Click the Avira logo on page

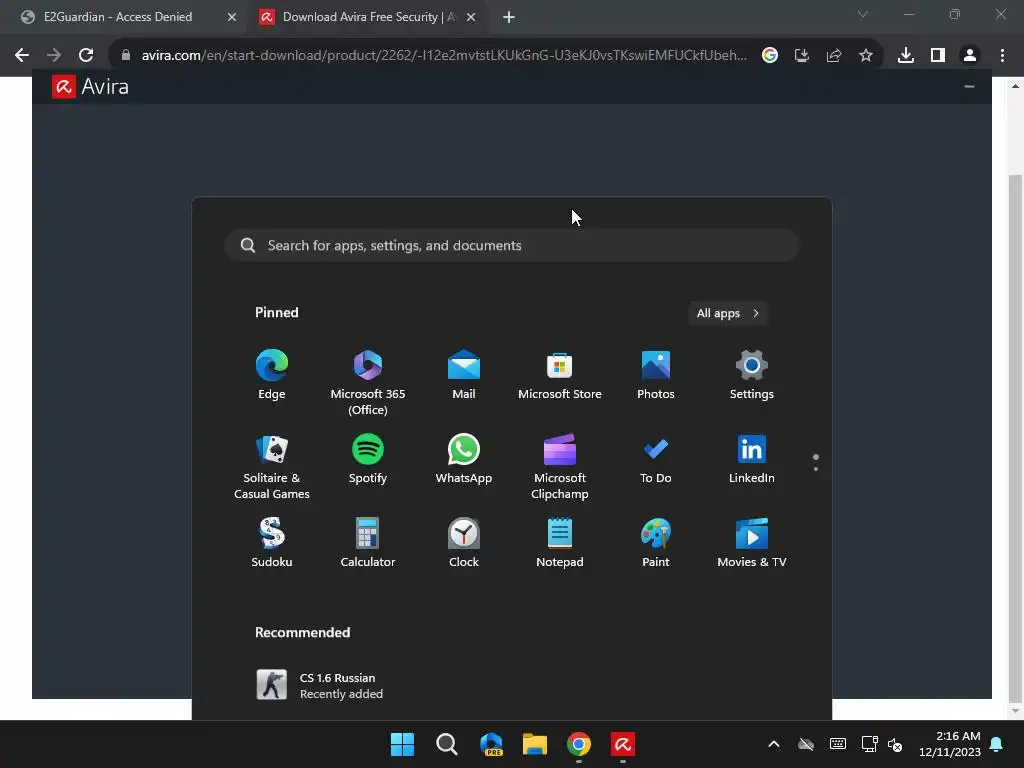pyautogui.click(x=90, y=87)
